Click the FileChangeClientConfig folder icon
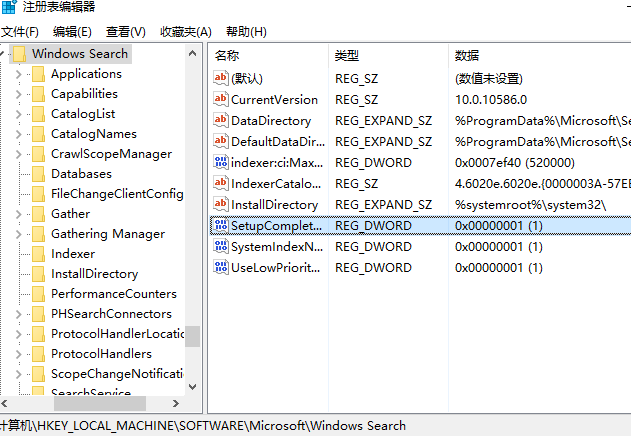 39,194
